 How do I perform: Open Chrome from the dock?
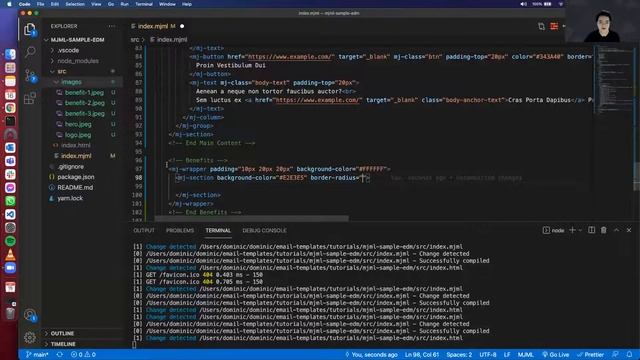tap(10, 108)
